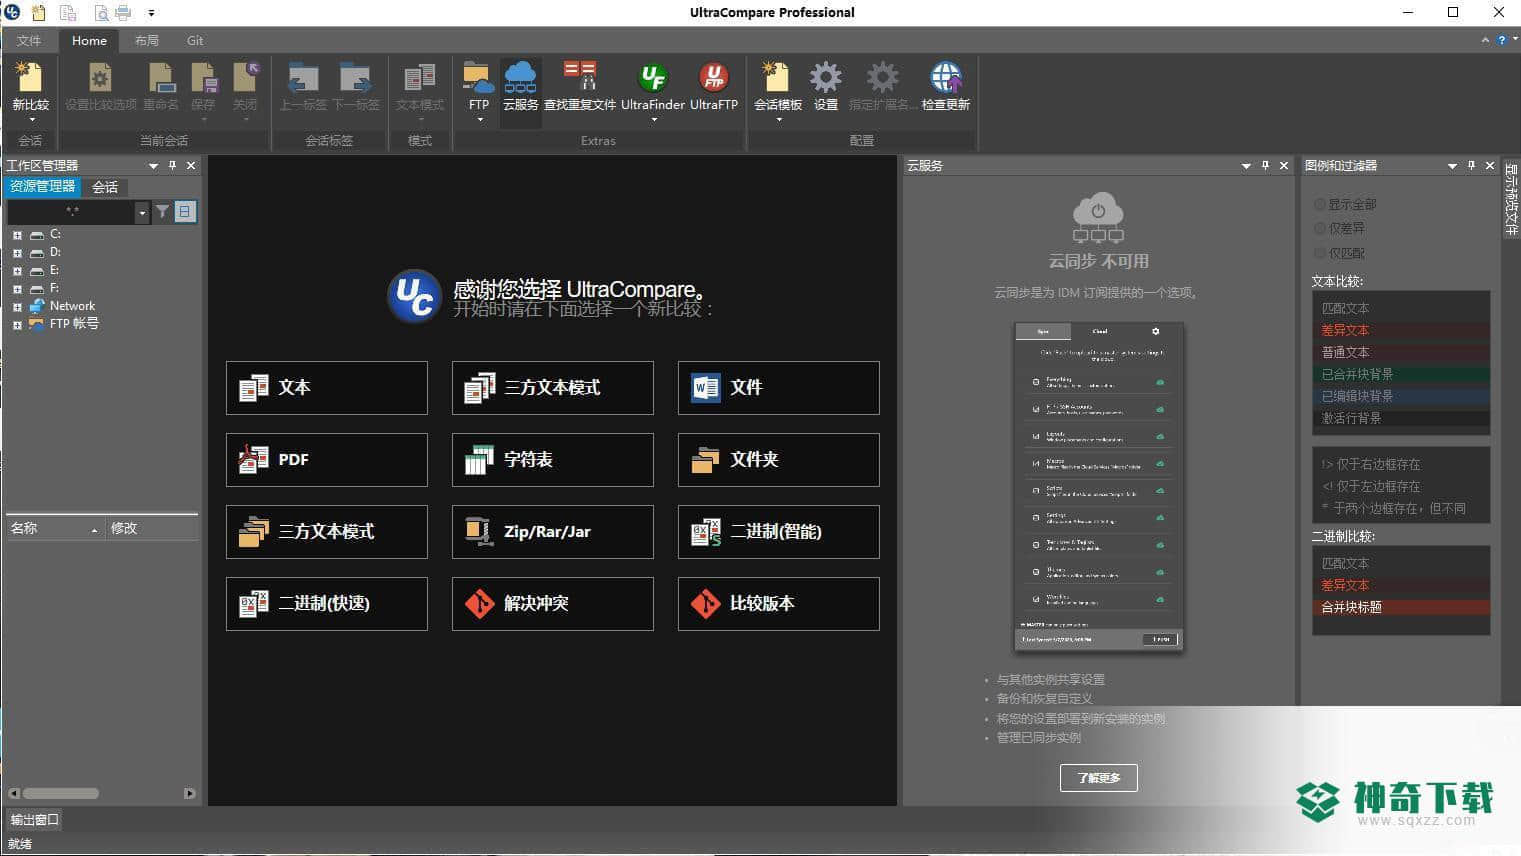Image resolution: width=1521 pixels, height=856 pixels.
Task: Click the 差异文本 text compare color swatch
Action: [x=1401, y=330]
